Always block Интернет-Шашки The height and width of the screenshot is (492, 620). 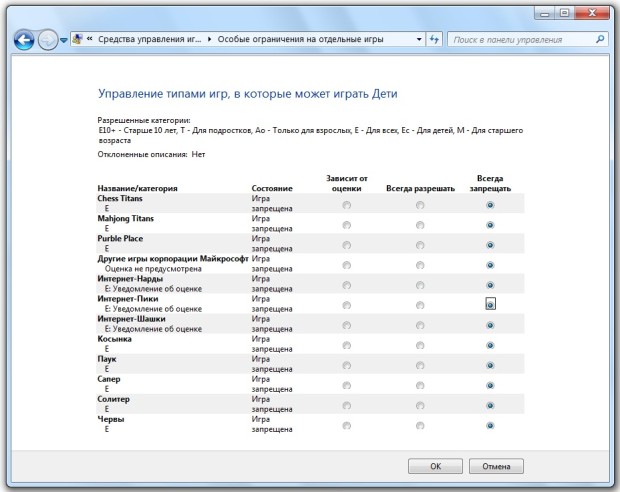pos(490,325)
